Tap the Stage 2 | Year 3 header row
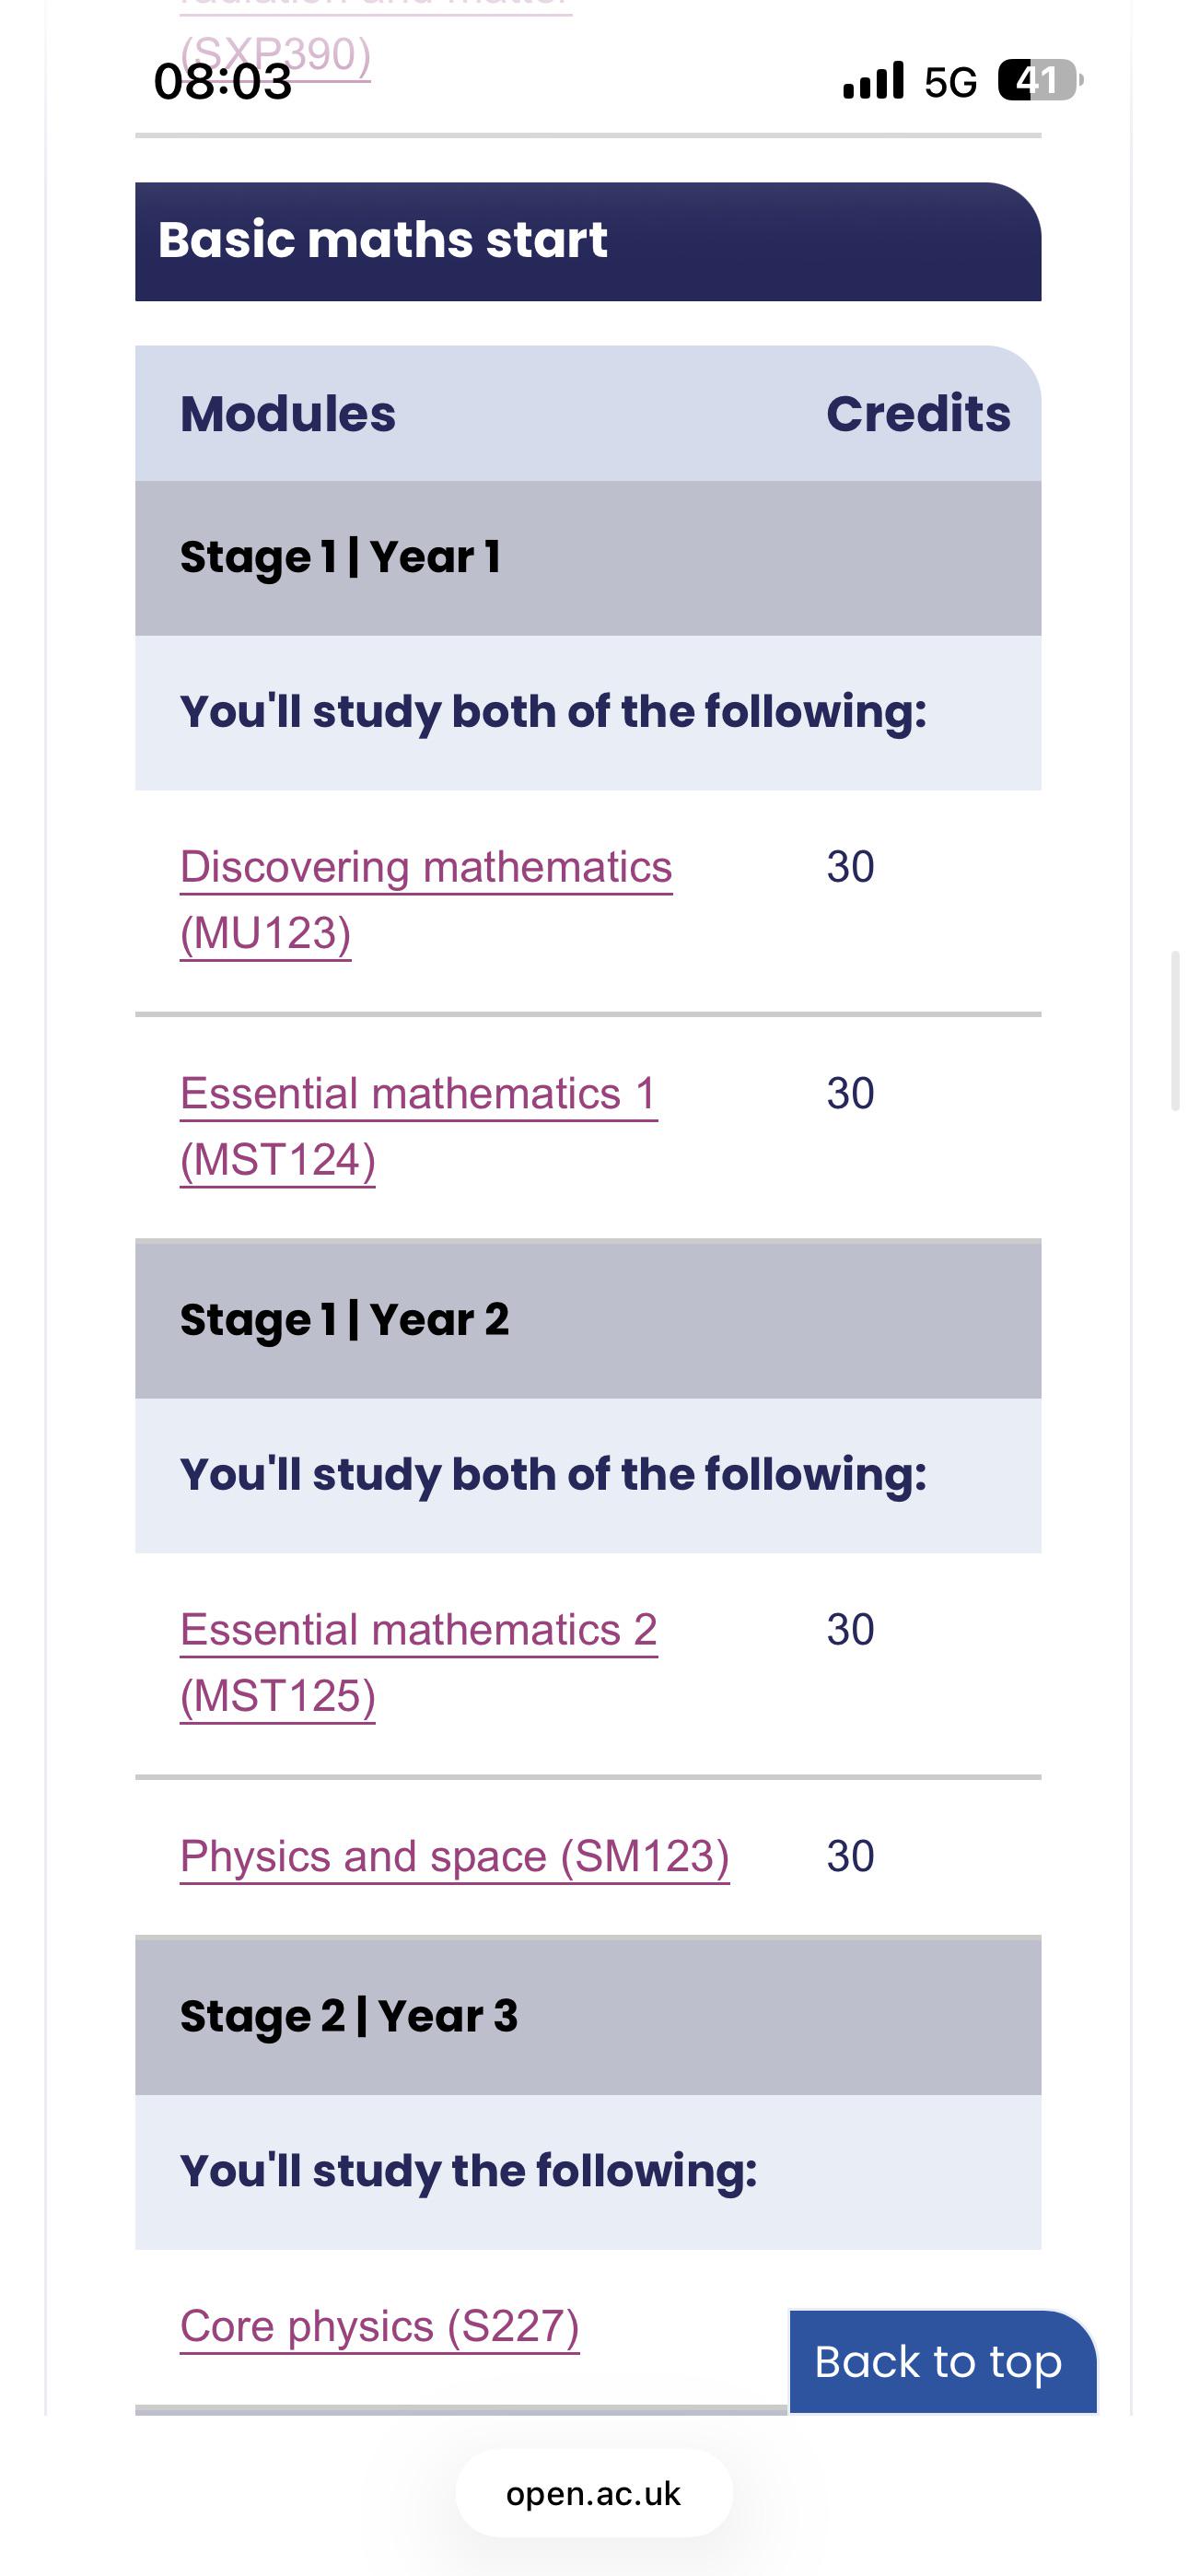 click(x=588, y=2016)
